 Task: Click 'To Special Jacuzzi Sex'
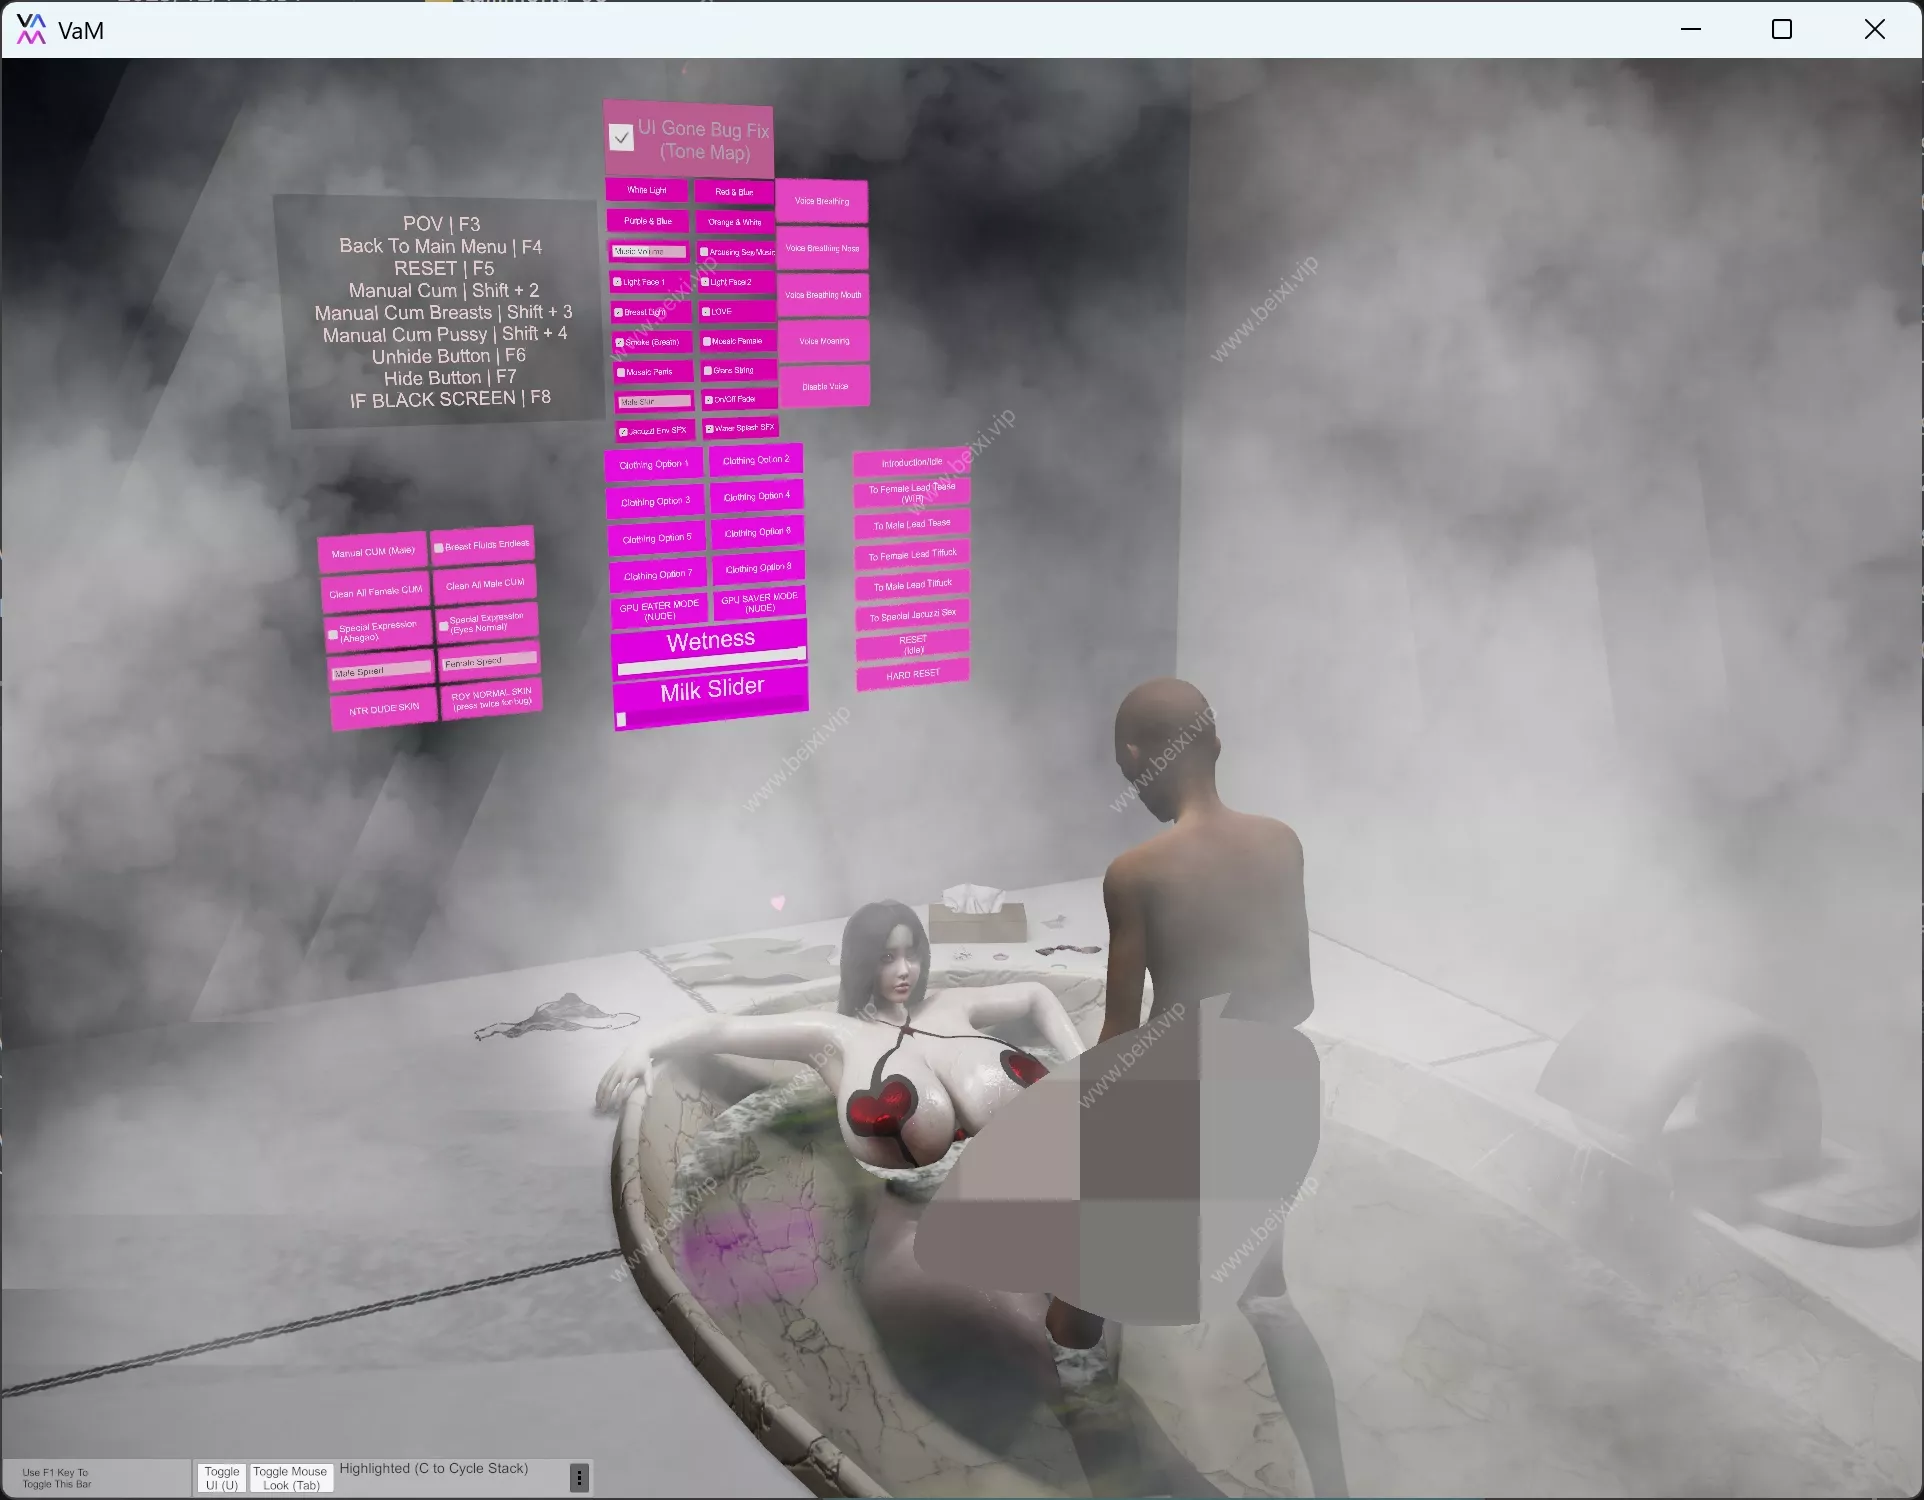click(911, 614)
